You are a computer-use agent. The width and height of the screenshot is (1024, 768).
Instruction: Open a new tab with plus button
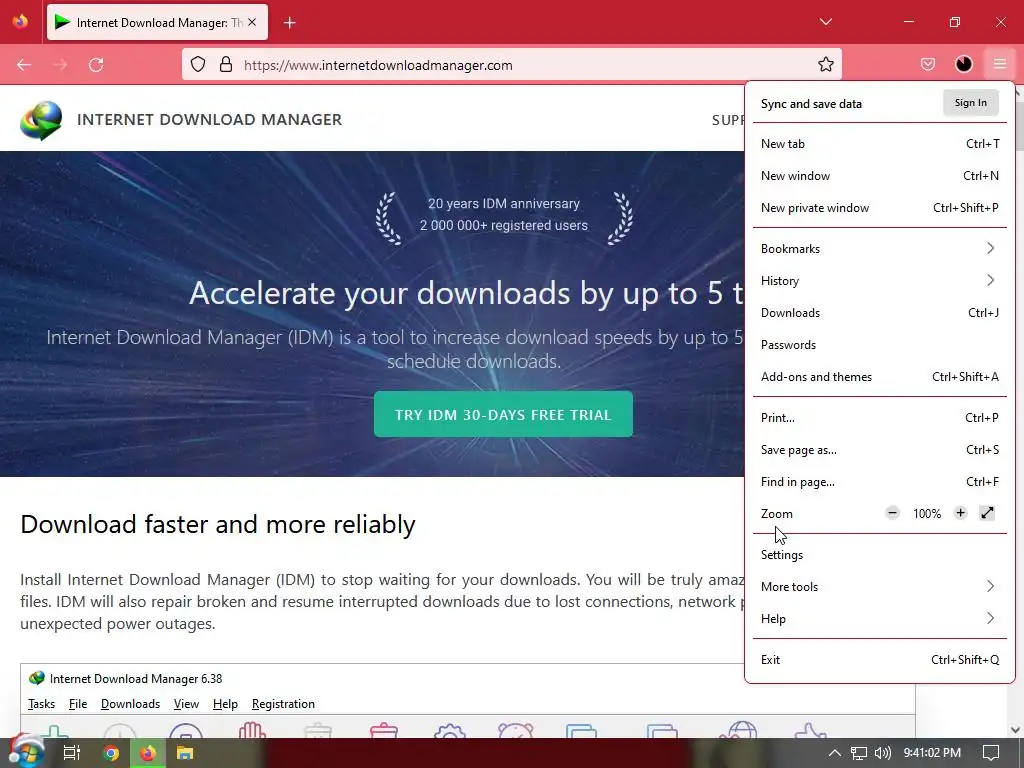click(290, 23)
